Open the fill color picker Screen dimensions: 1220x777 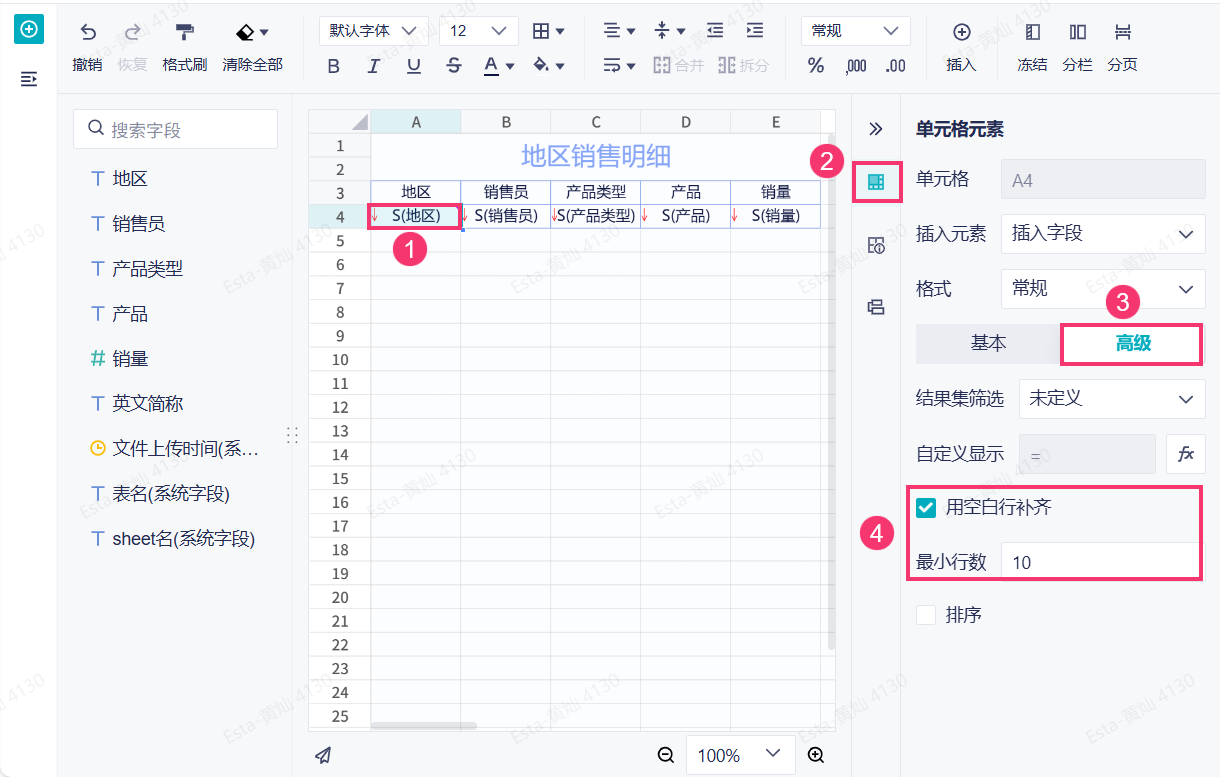(549, 66)
